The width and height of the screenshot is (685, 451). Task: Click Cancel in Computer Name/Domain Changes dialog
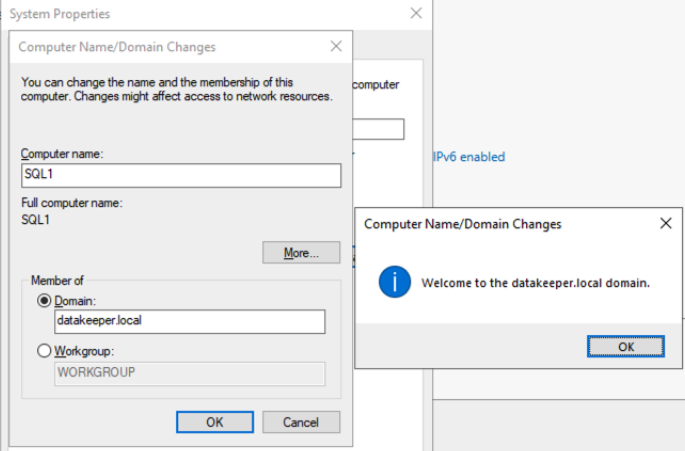(301, 422)
